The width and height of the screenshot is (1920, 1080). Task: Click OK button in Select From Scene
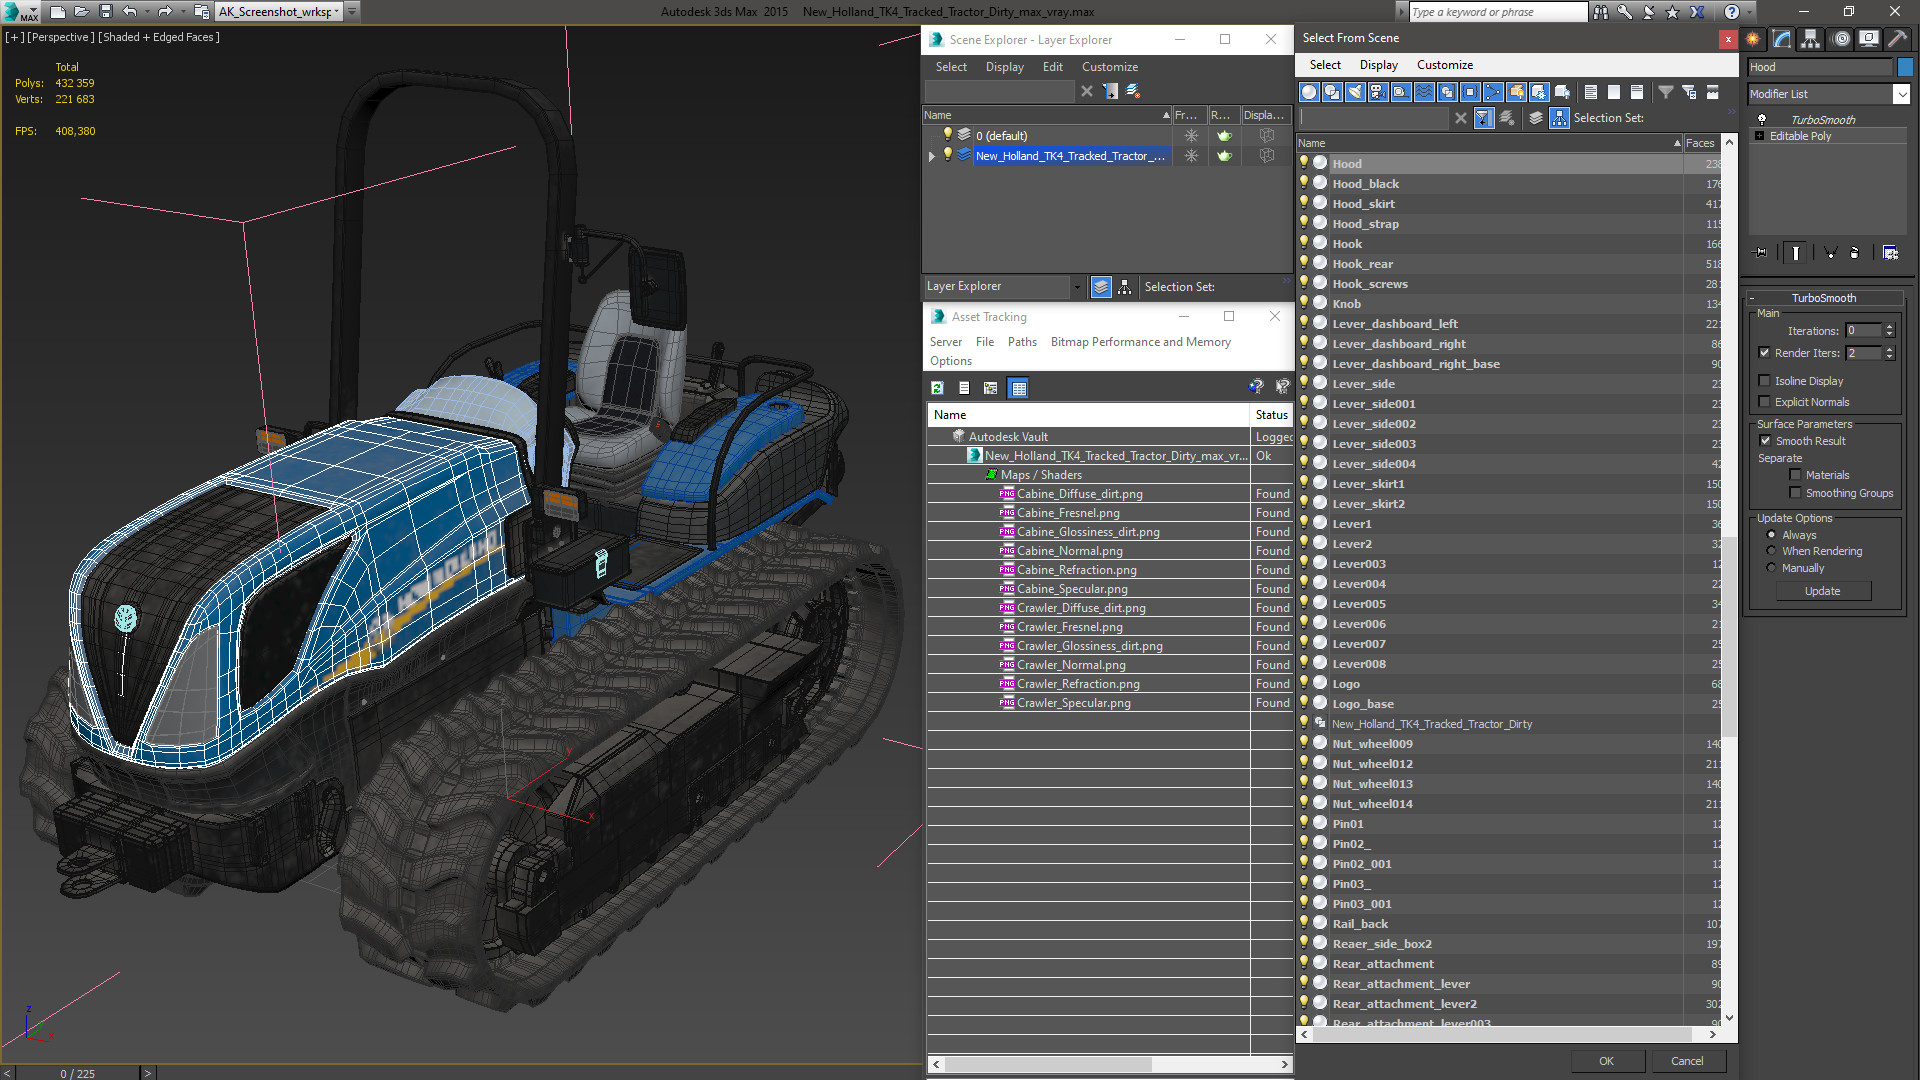click(x=1606, y=1061)
